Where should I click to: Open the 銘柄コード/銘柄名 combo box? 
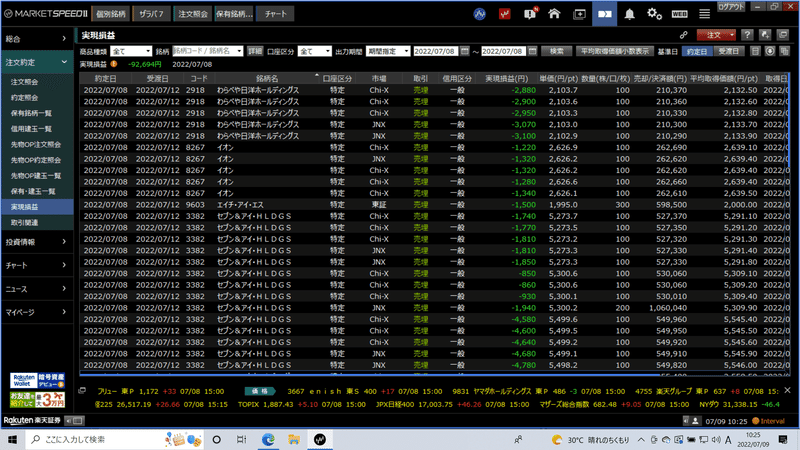pos(208,51)
